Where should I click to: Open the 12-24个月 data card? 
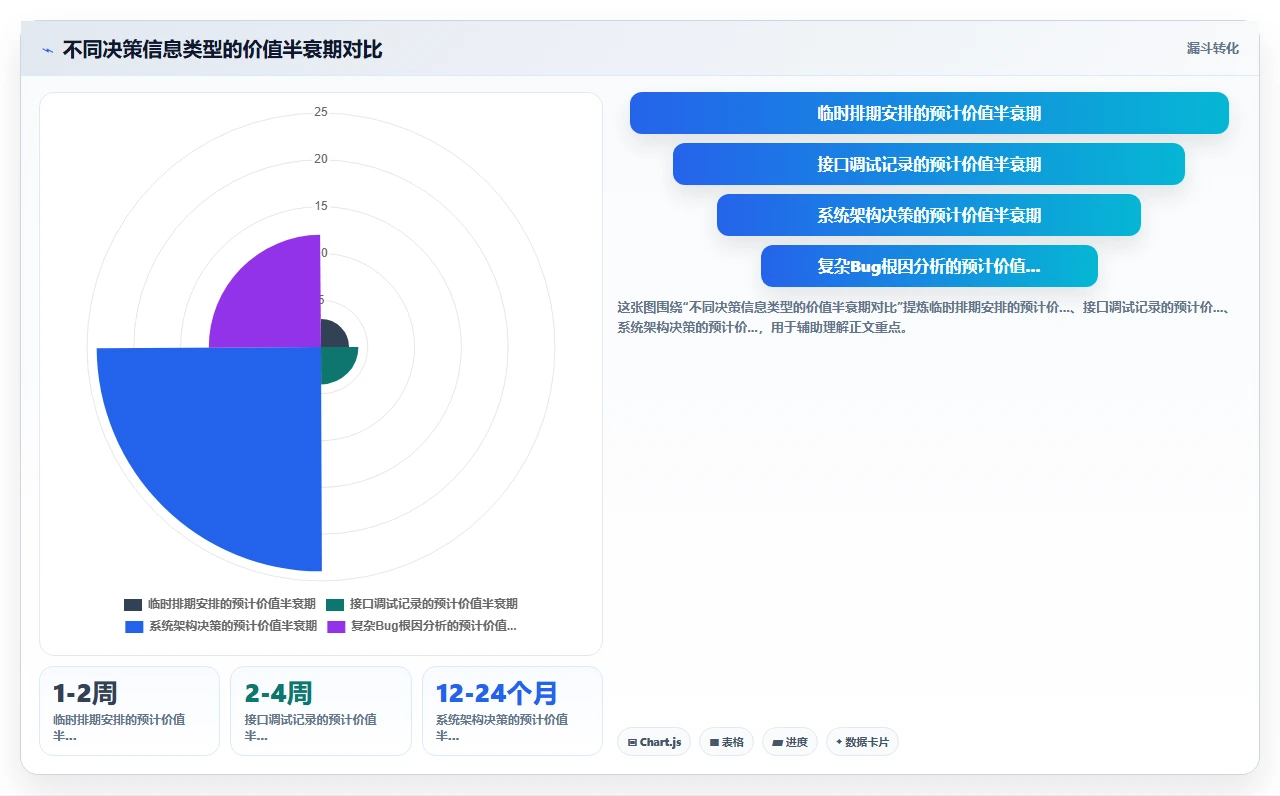[512, 711]
